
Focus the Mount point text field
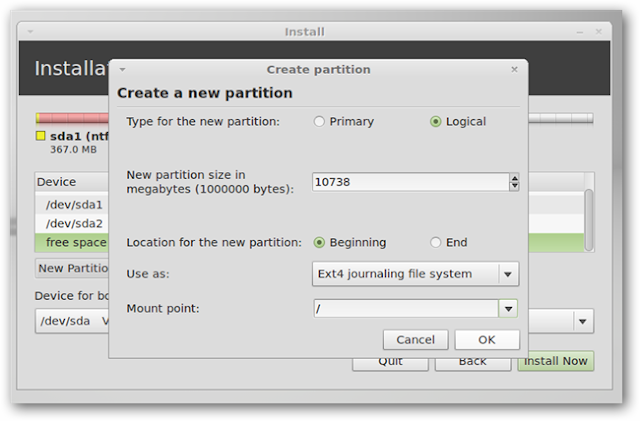point(404,309)
